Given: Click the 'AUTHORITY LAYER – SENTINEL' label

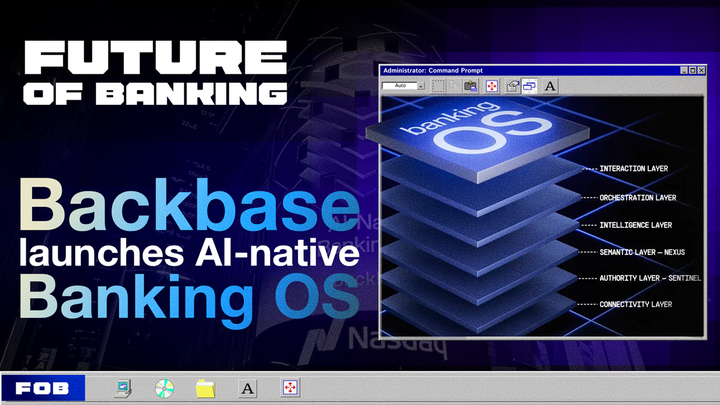Looking at the screenshot, I should pyautogui.click(x=650, y=278).
